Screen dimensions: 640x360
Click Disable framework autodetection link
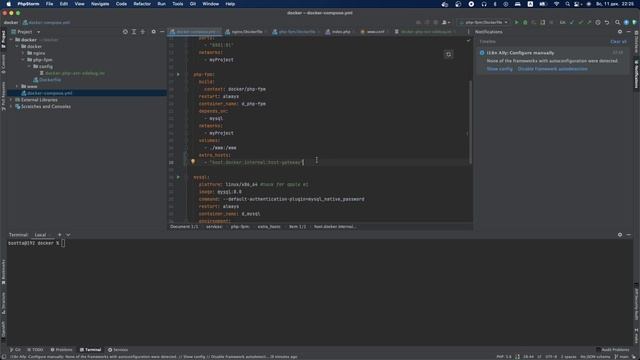(x=553, y=69)
